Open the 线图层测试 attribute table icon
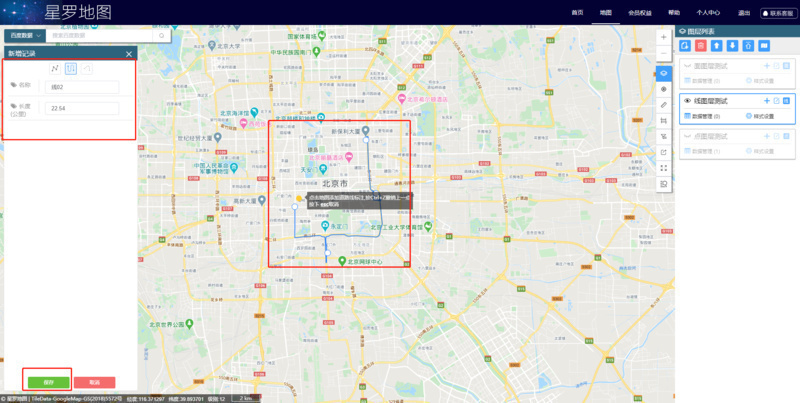This screenshot has width=800, height=403. point(786,101)
